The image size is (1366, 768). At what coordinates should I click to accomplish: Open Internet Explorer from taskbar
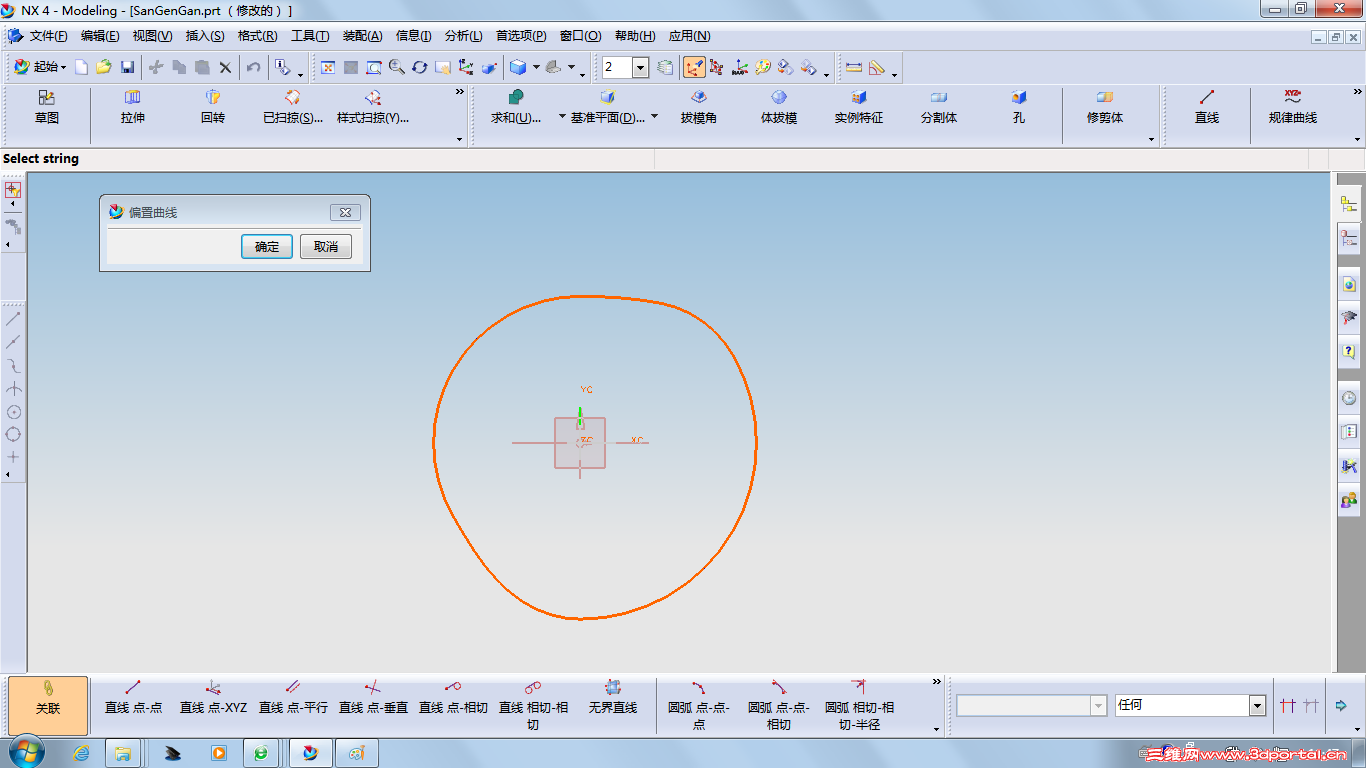(x=81, y=753)
